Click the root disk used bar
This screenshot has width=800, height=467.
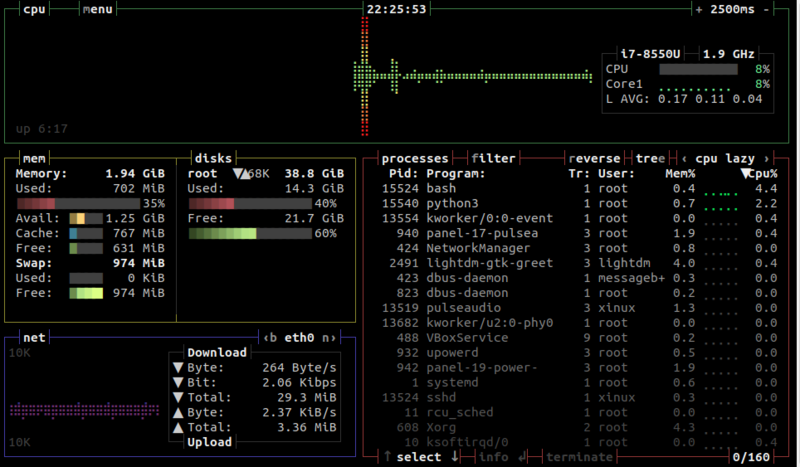[248, 203]
